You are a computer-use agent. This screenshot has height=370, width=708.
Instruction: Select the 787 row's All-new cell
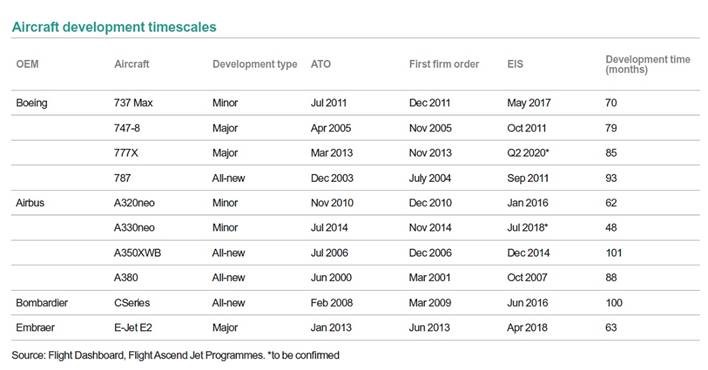point(228,178)
